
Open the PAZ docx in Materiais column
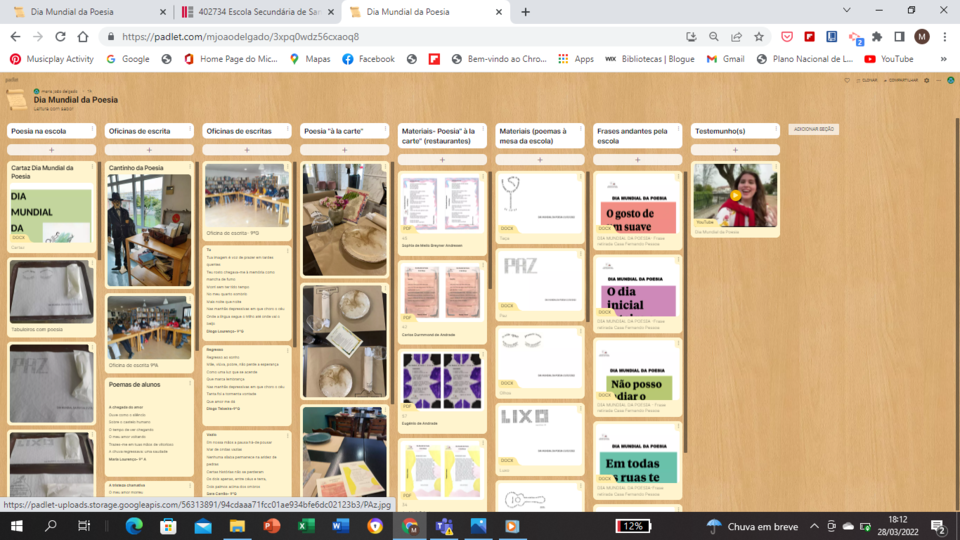pos(540,281)
